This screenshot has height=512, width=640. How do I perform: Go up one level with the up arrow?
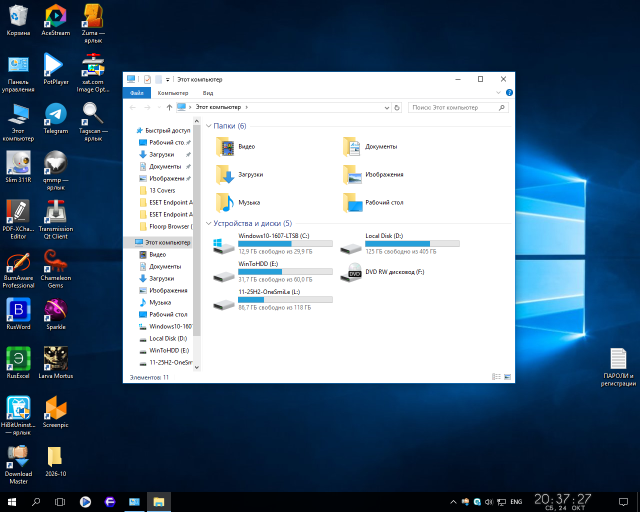tap(169, 107)
